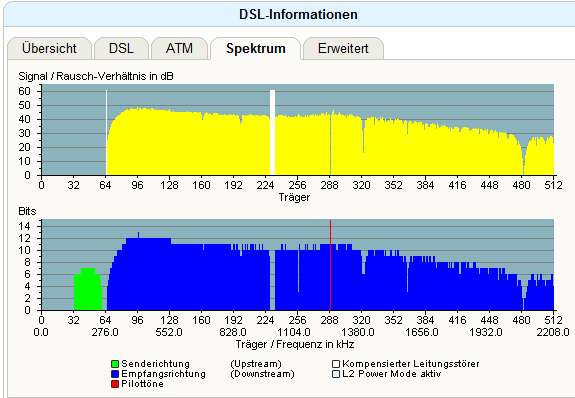
Task: Click the green Senderichtung legend swatch
Action: coord(115,364)
